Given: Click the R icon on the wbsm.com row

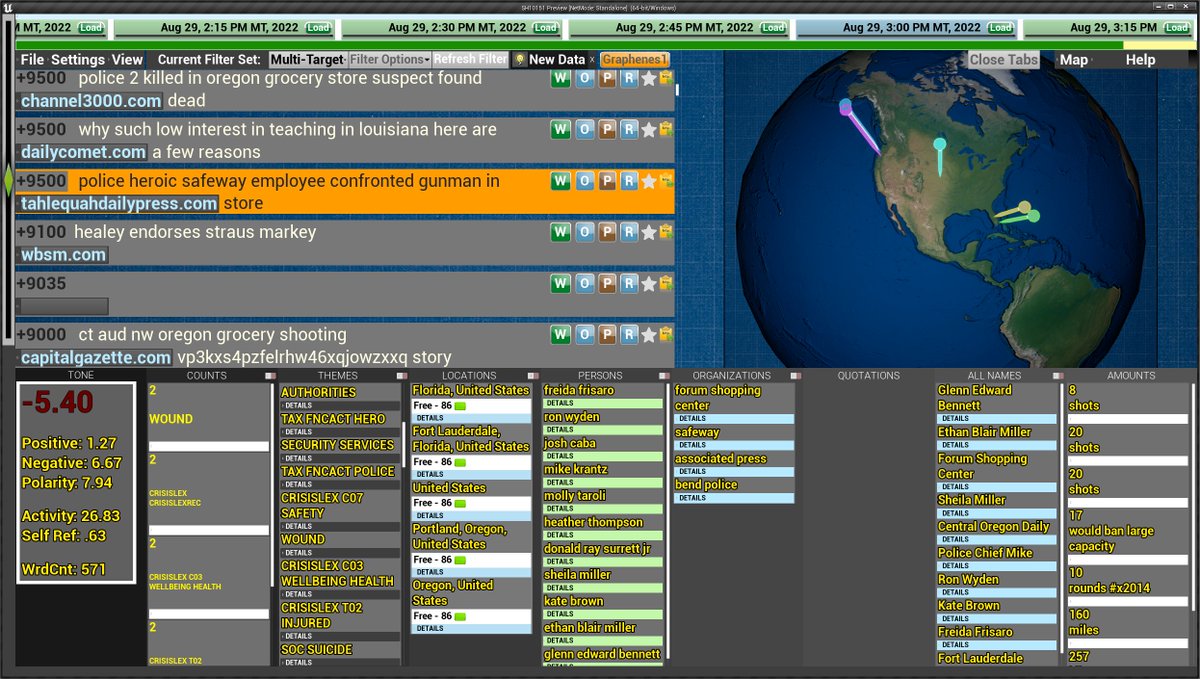Looking at the screenshot, I should (628, 232).
